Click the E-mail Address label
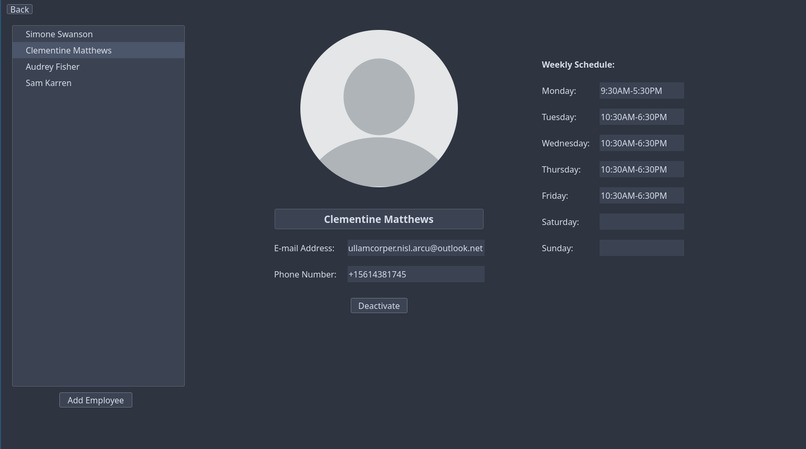This screenshot has width=806, height=449. pyautogui.click(x=304, y=248)
